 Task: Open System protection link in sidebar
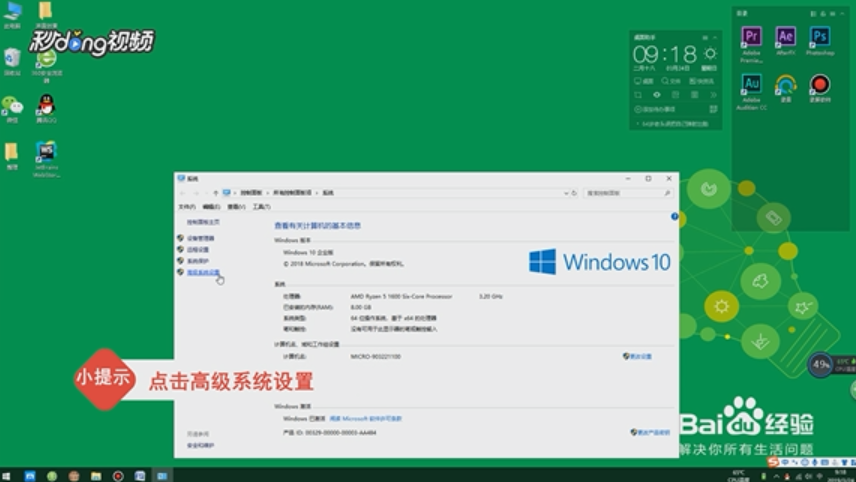(198, 261)
